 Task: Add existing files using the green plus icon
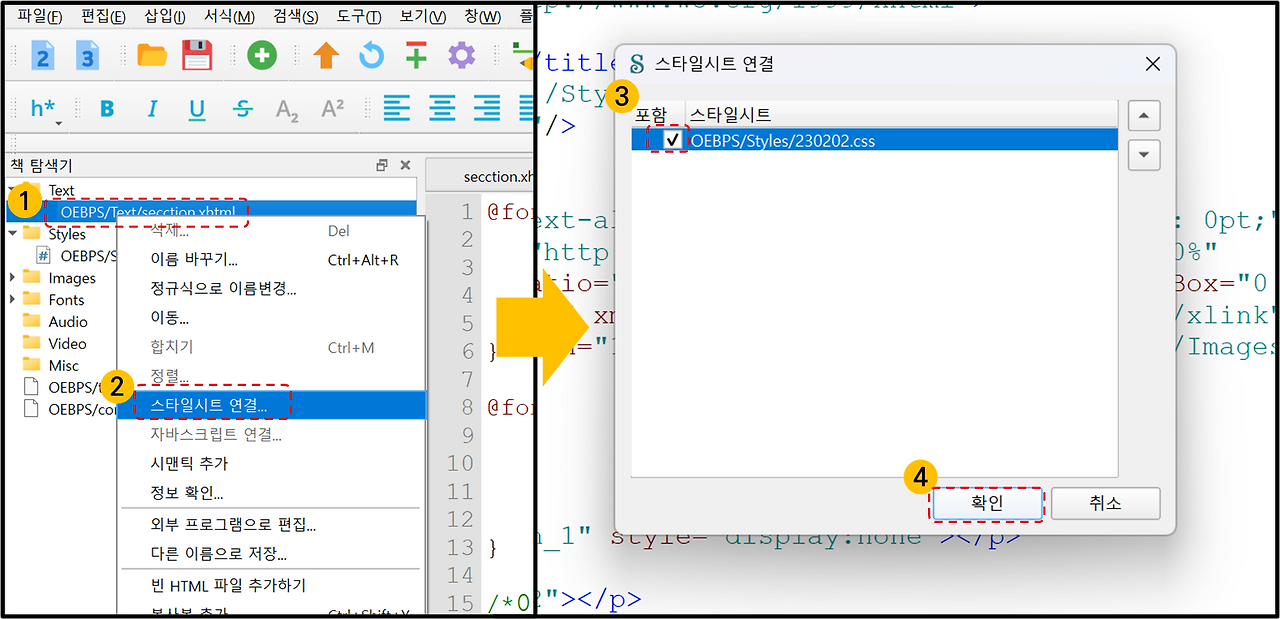[x=261, y=55]
